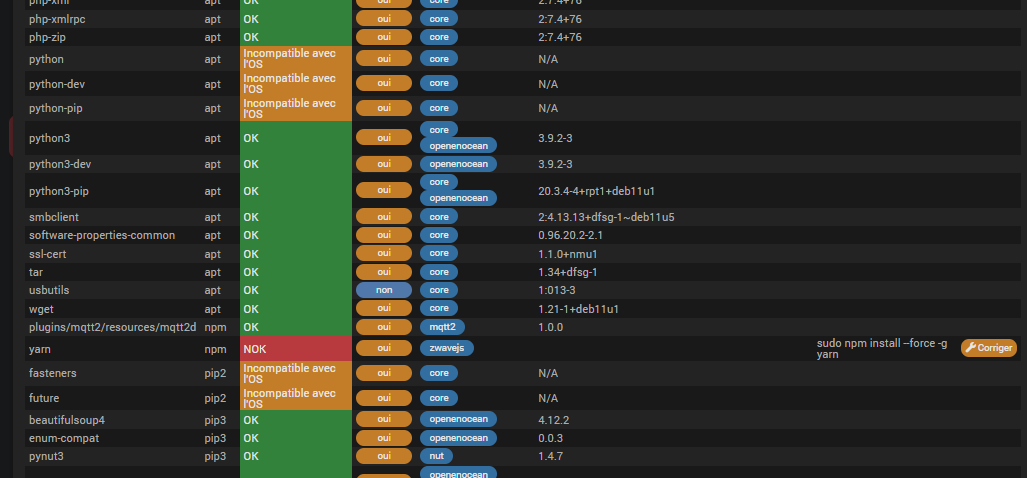
Task: Open the nut badge in the pynut3 row
Action: pyautogui.click(x=436, y=456)
